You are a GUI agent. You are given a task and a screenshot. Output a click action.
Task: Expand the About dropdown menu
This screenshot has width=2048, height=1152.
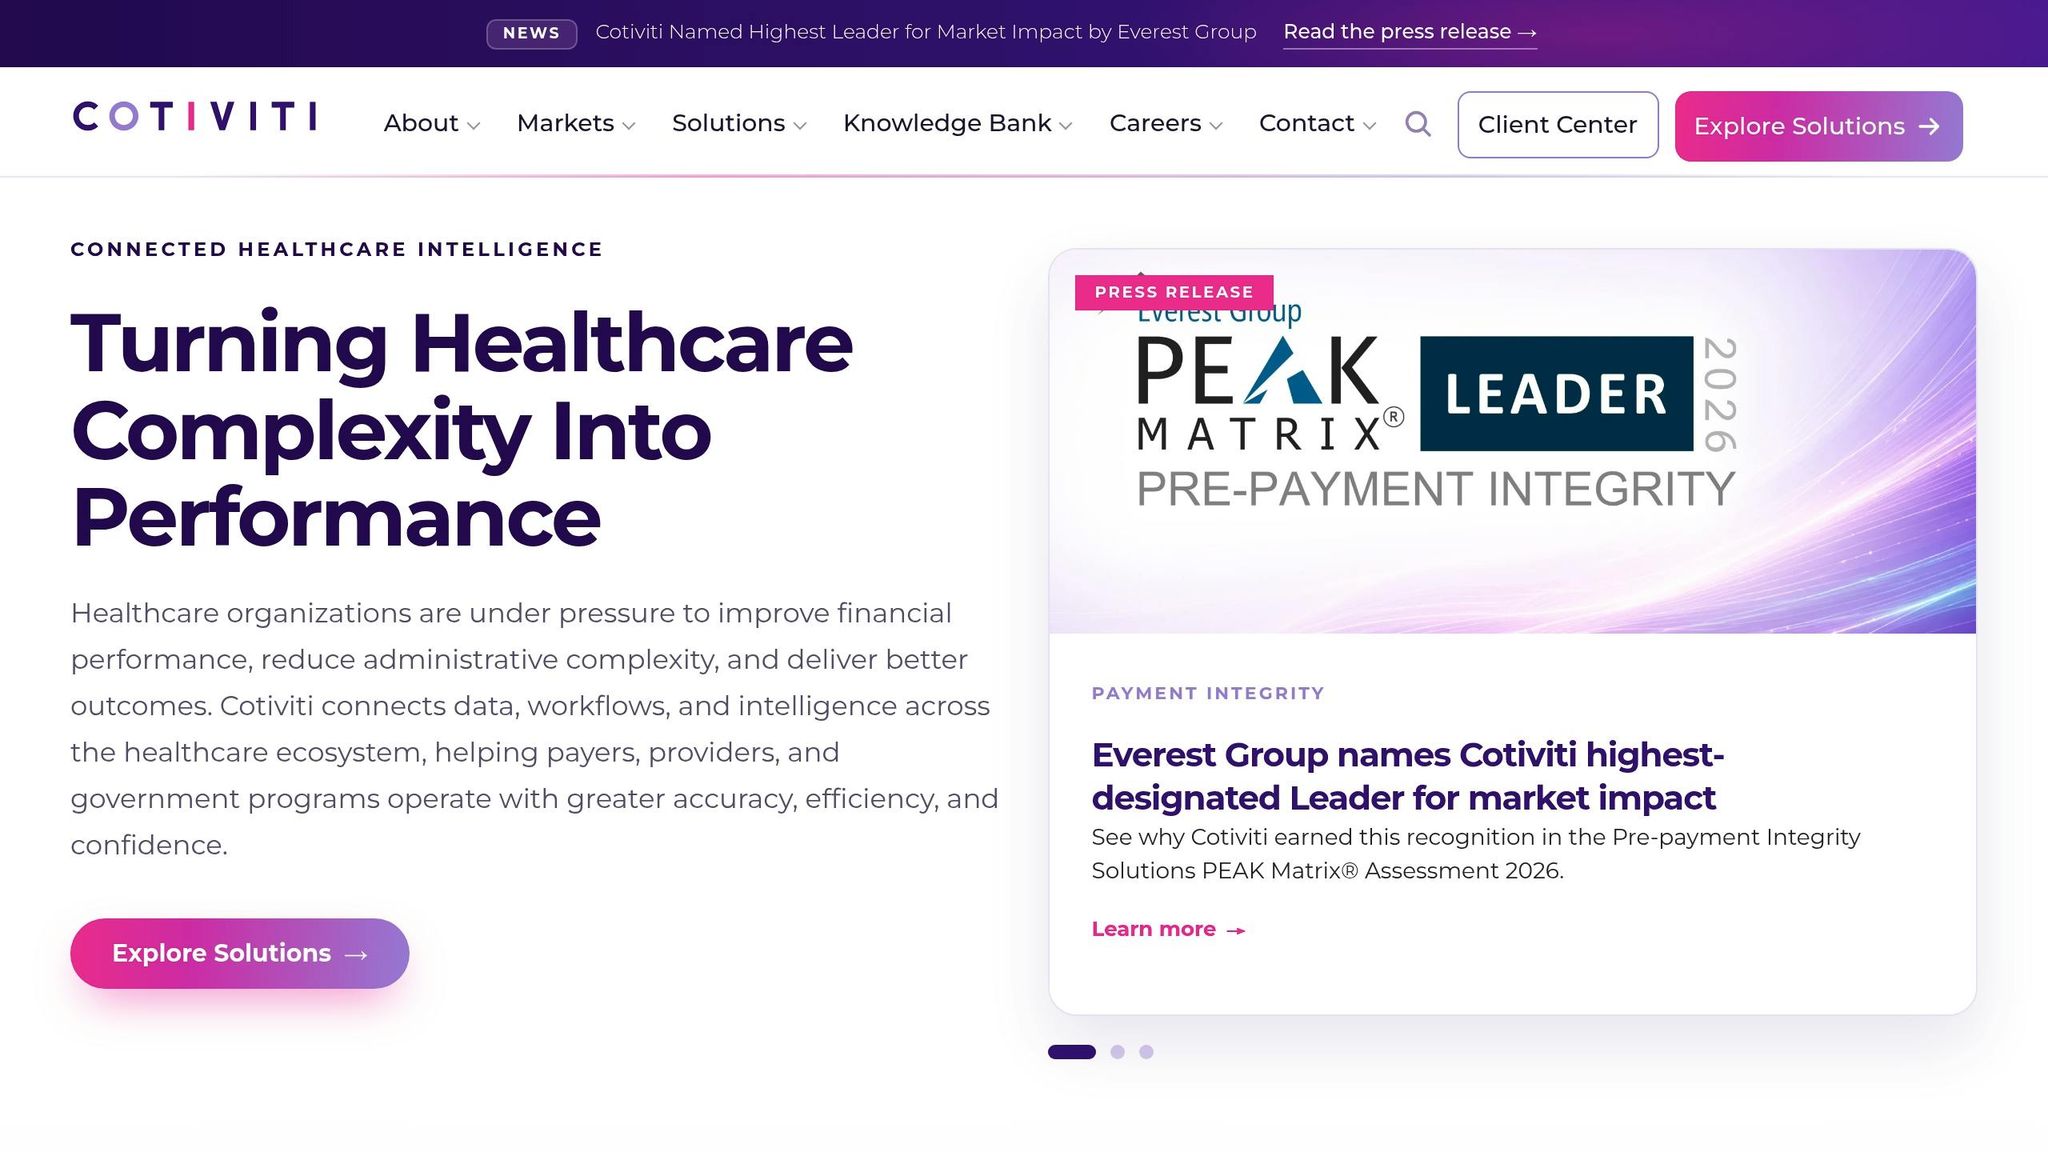click(432, 123)
